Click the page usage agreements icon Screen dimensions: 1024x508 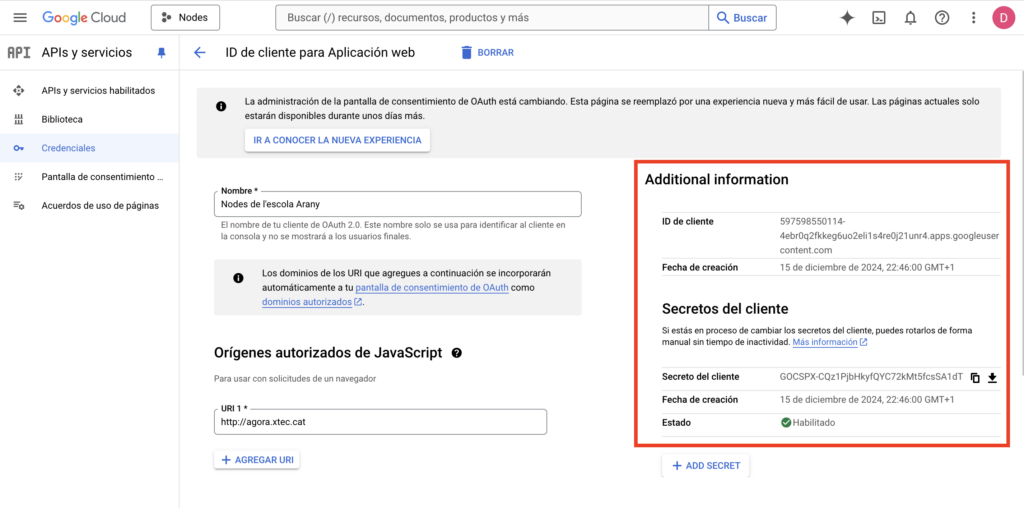pyautogui.click(x=19, y=206)
